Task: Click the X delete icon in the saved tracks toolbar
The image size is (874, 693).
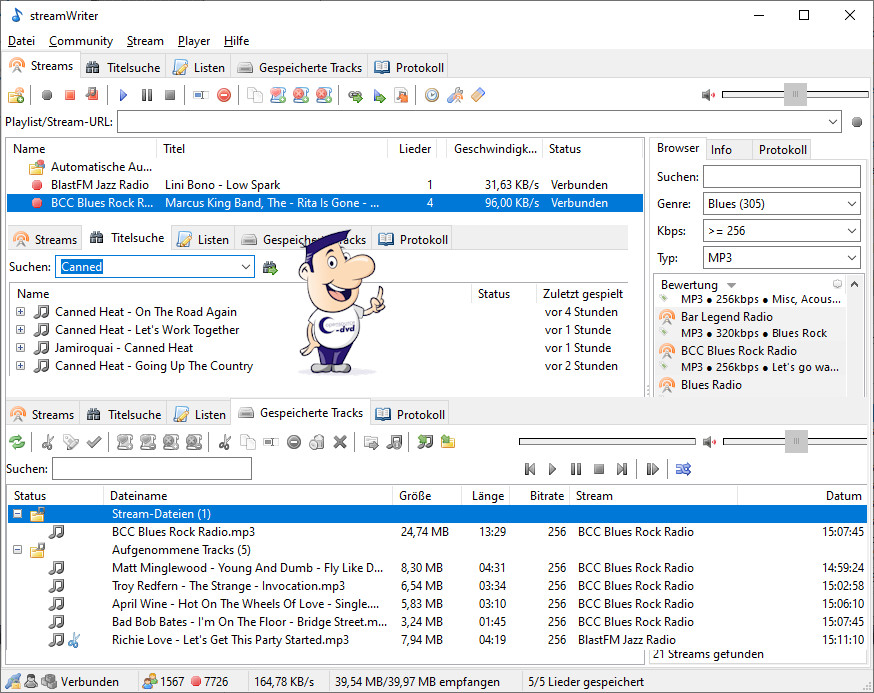Action: coord(340,442)
